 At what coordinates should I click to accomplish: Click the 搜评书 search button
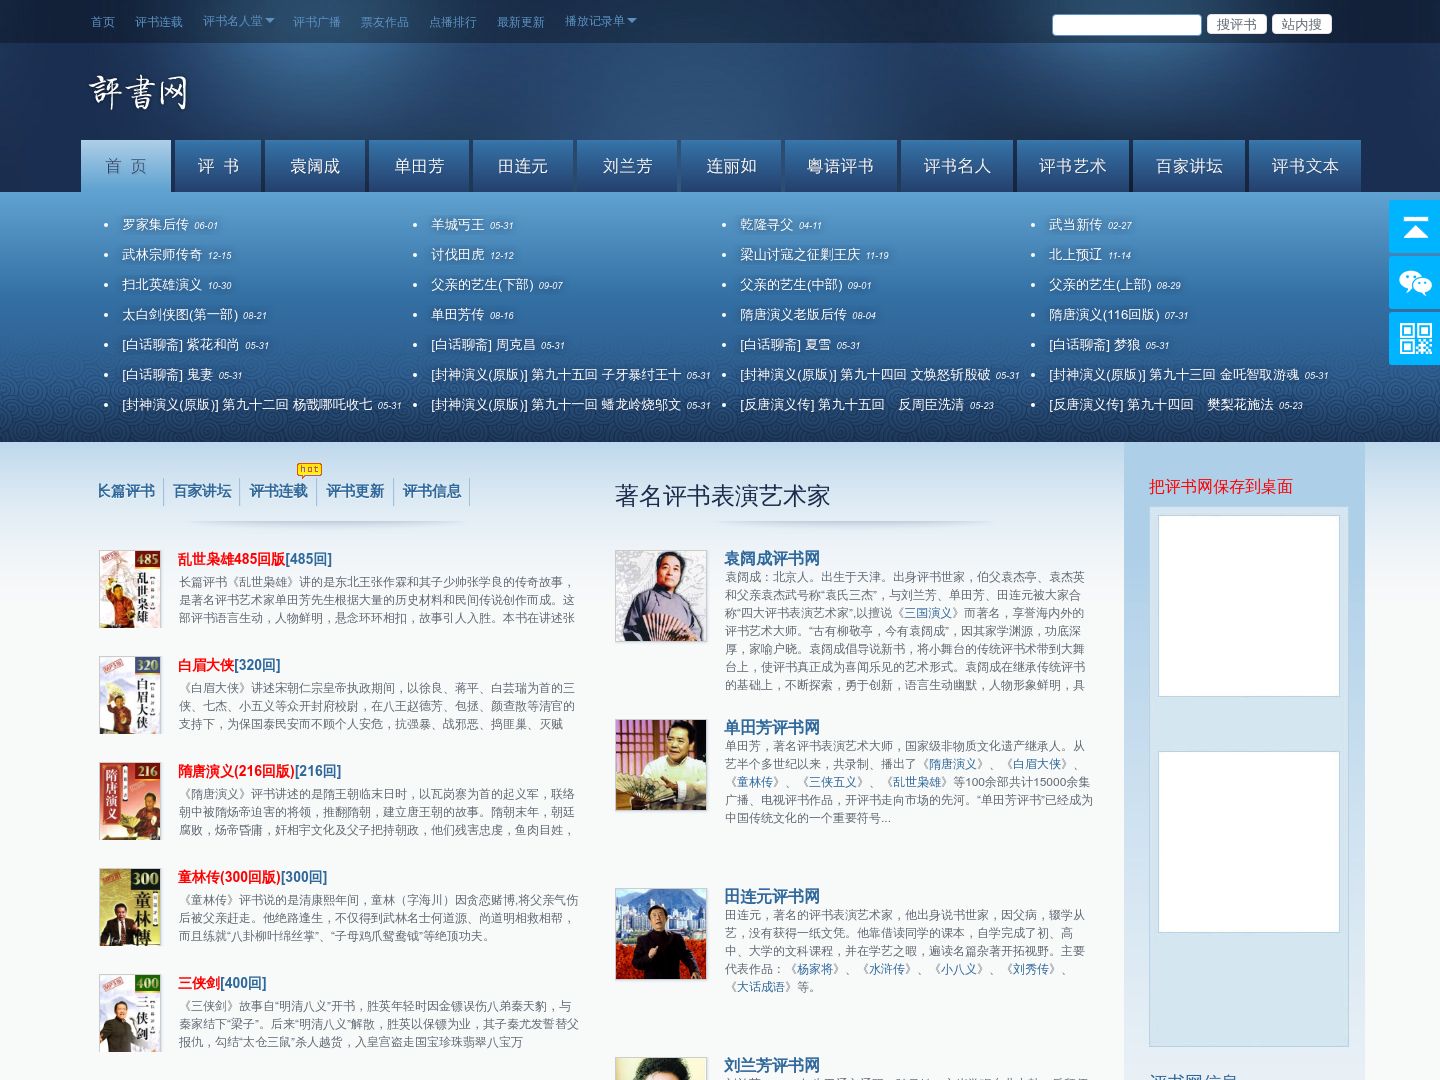pos(1237,24)
